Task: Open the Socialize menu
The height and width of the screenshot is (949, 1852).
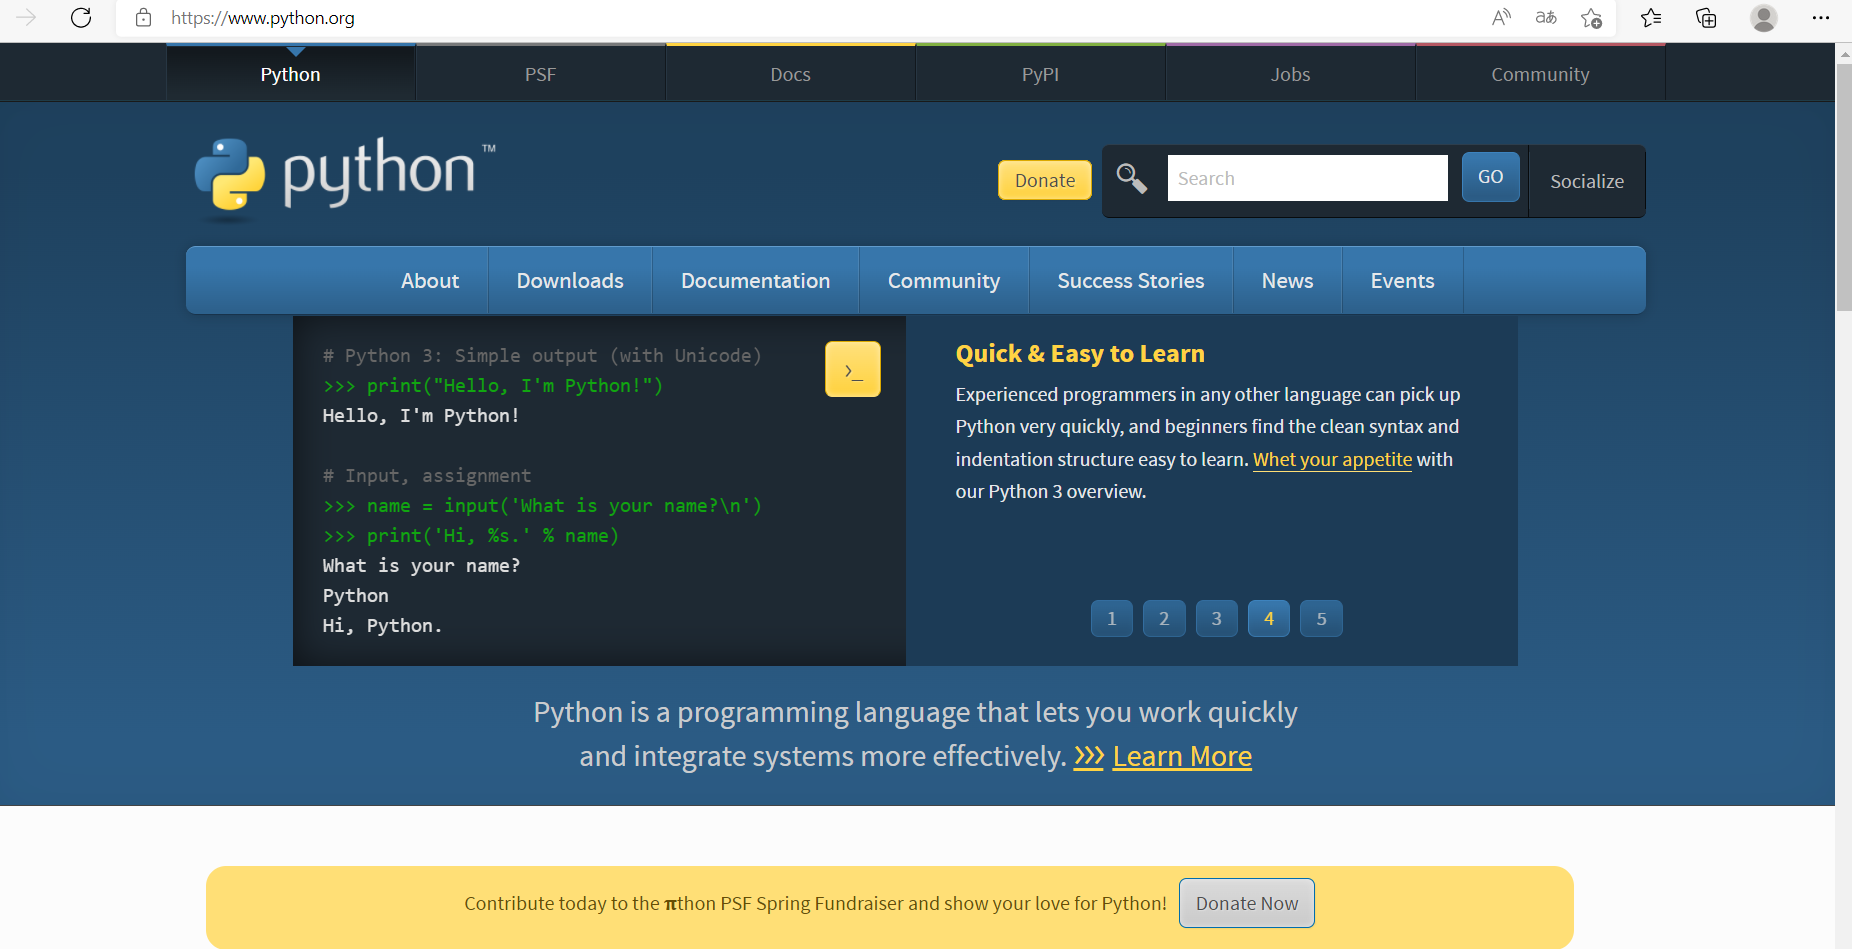Action: tap(1586, 181)
